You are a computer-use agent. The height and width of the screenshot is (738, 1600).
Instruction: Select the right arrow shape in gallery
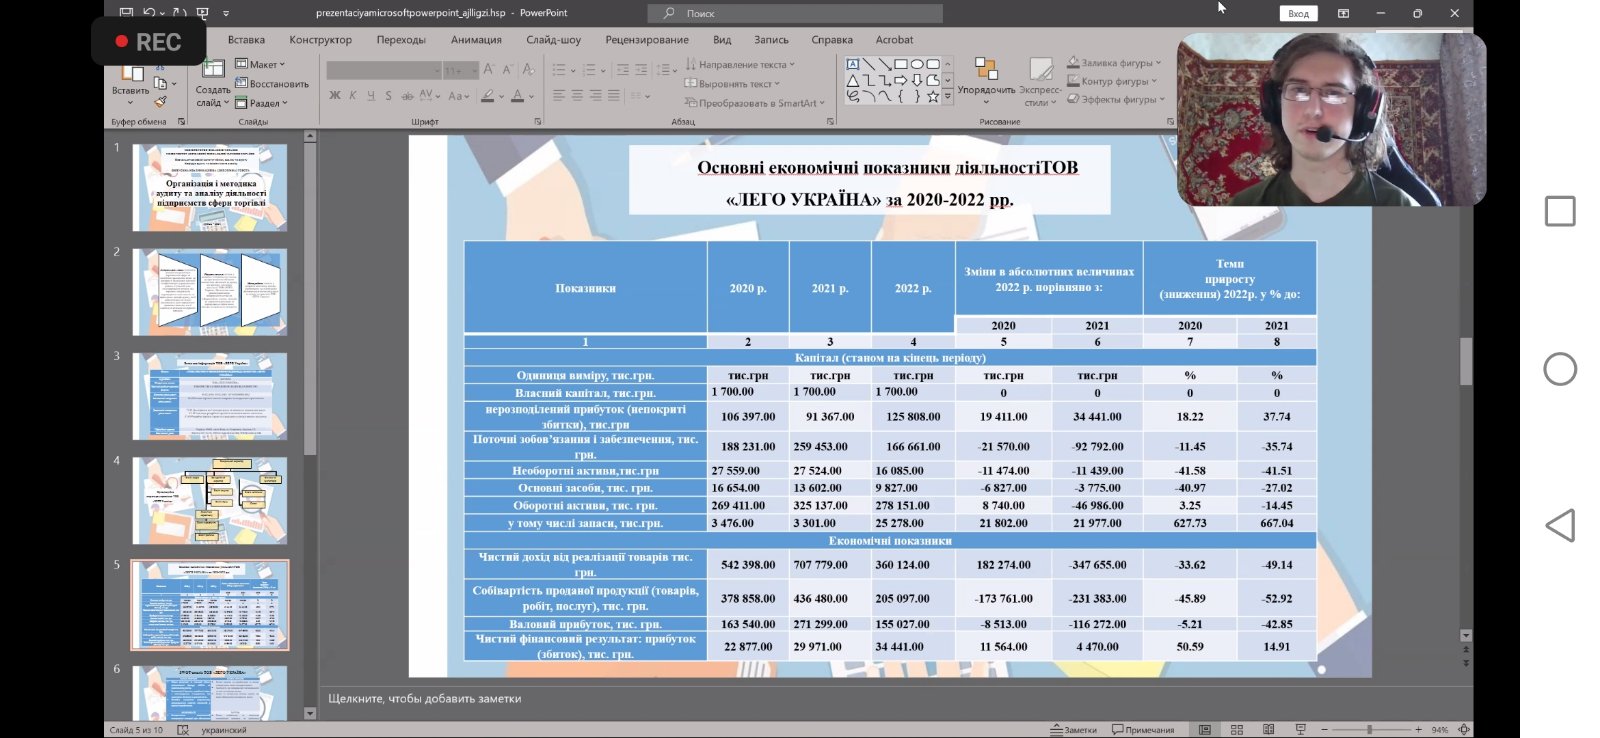(x=901, y=80)
